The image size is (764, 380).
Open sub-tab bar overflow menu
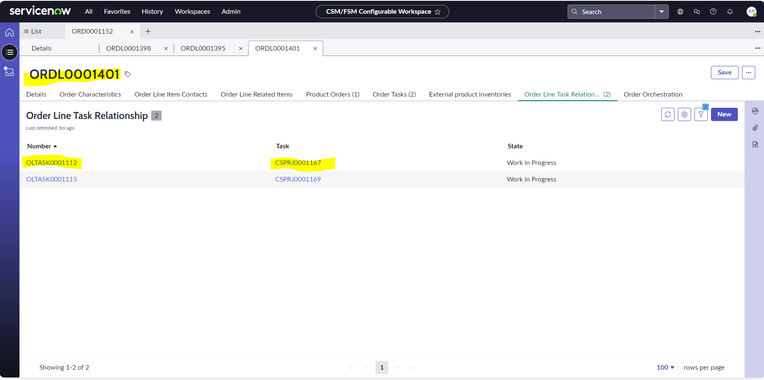pyautogui.click(x=758, y=48)
